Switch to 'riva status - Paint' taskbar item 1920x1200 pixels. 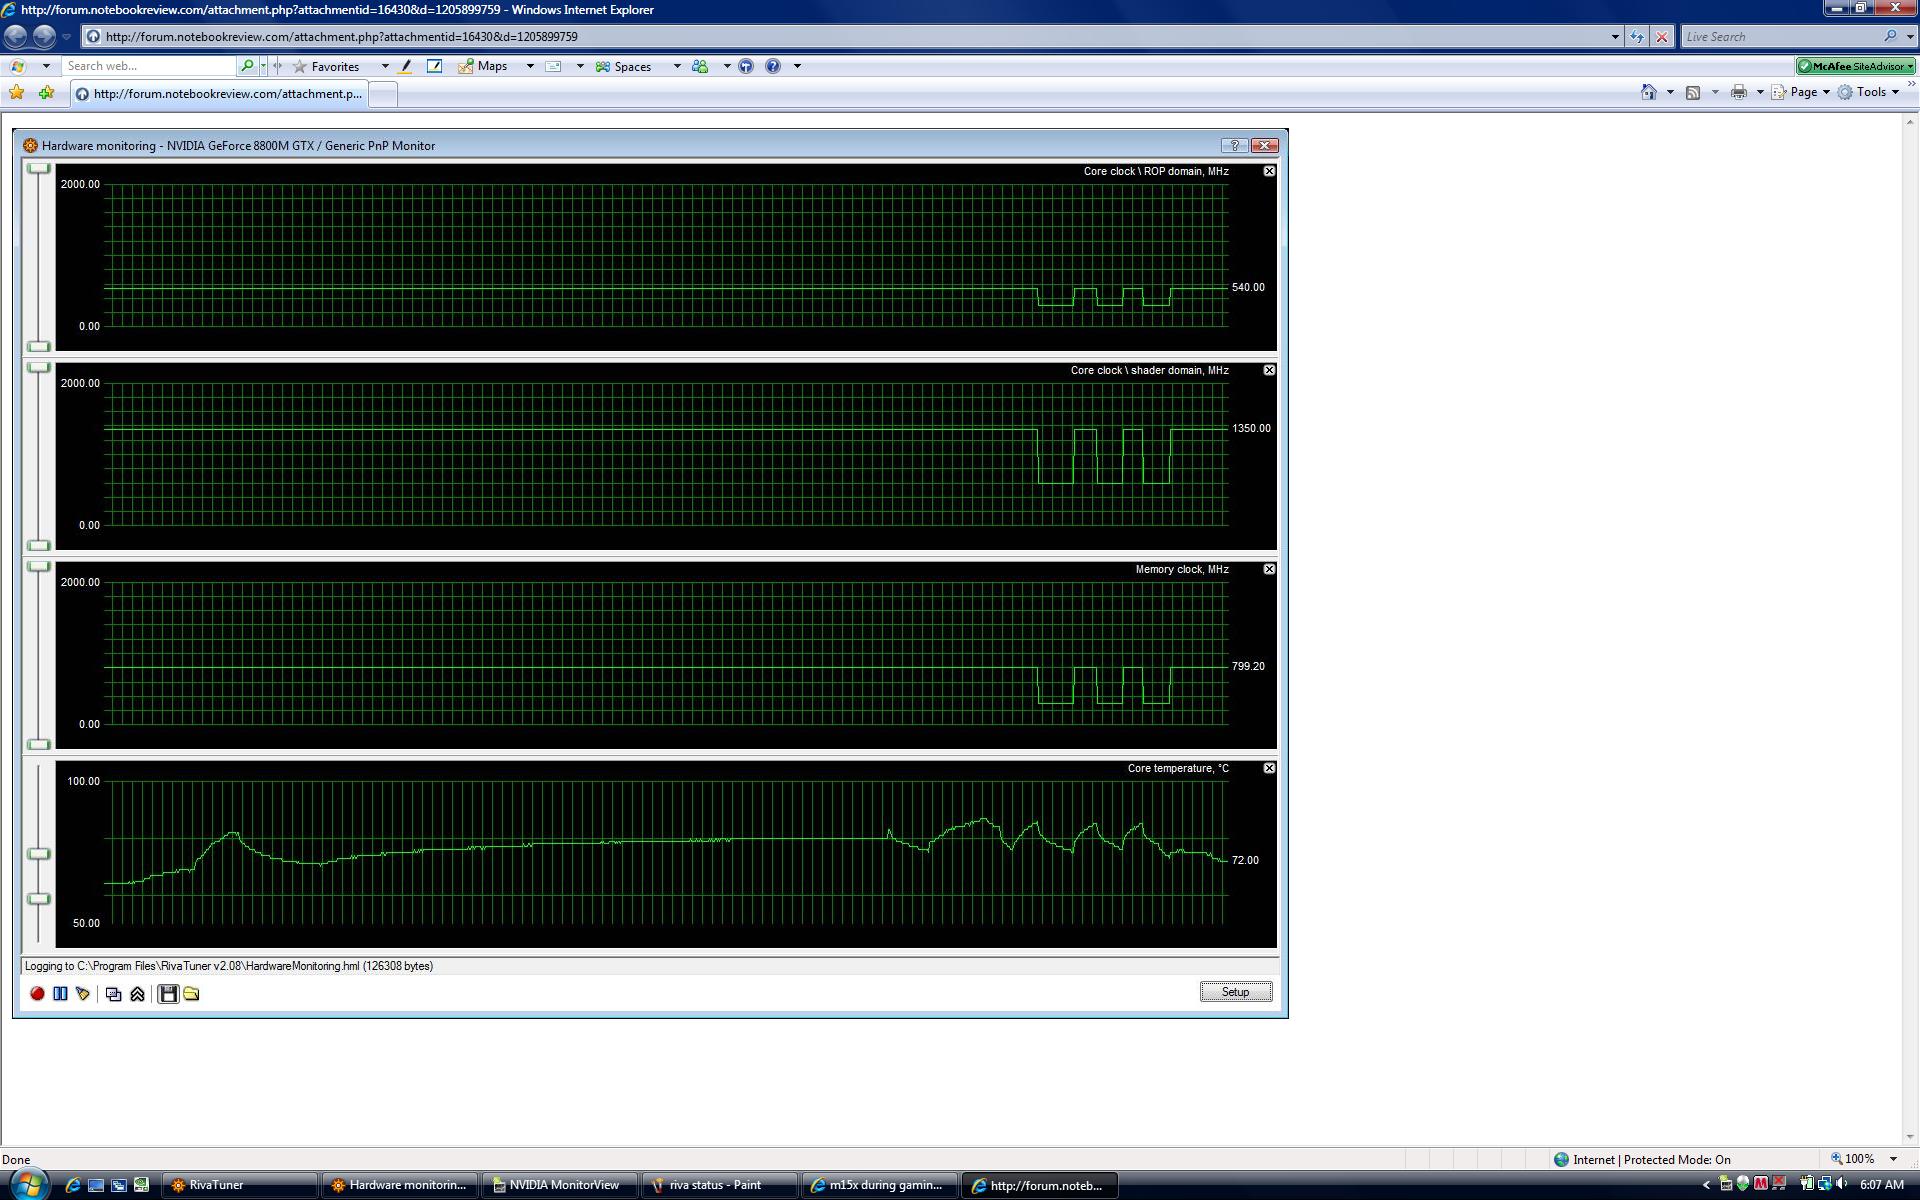point(720,1185)
